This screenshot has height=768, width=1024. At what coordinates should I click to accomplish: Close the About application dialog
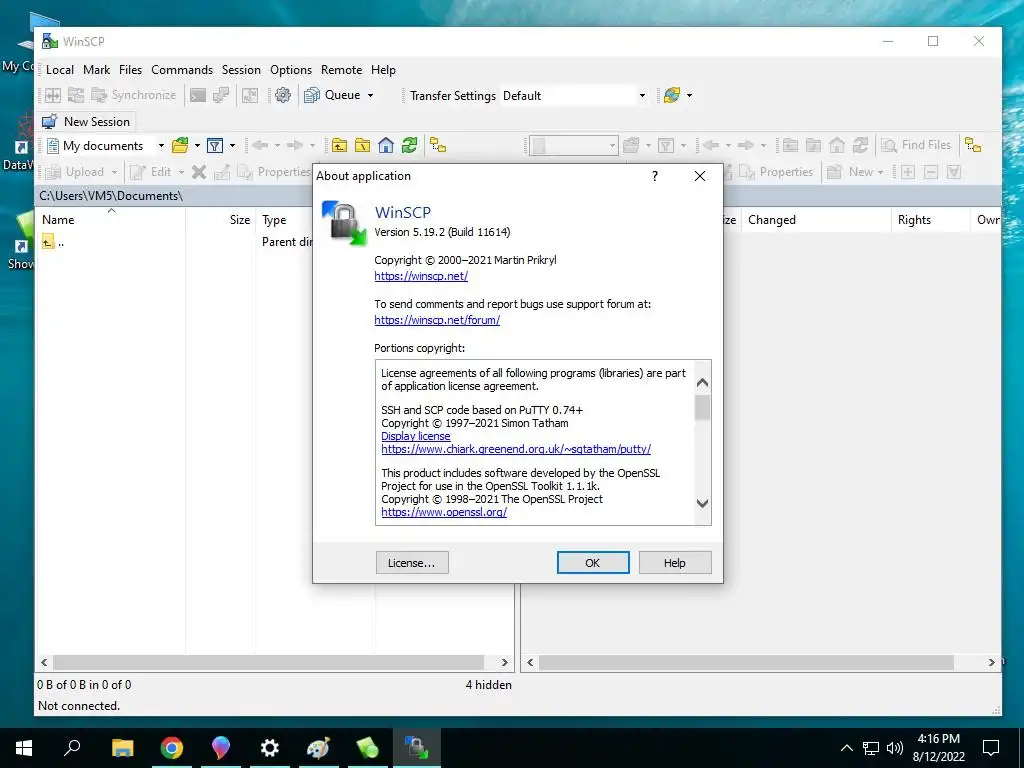coord(699,176)
